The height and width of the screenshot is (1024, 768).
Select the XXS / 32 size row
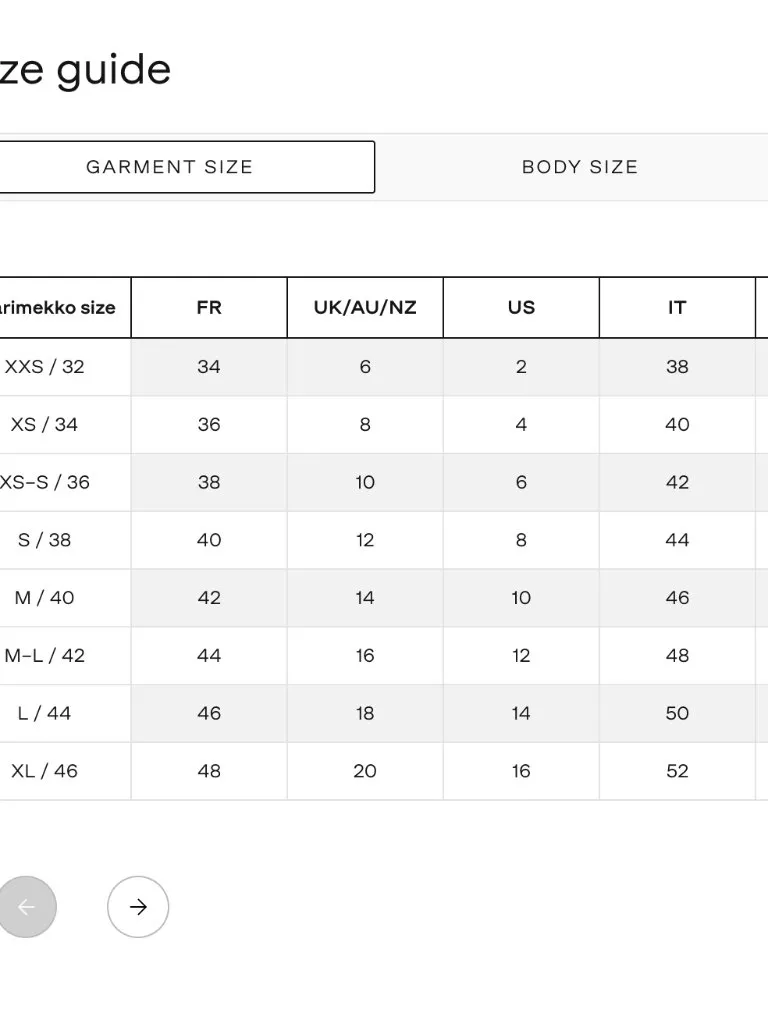pos(384,367)
